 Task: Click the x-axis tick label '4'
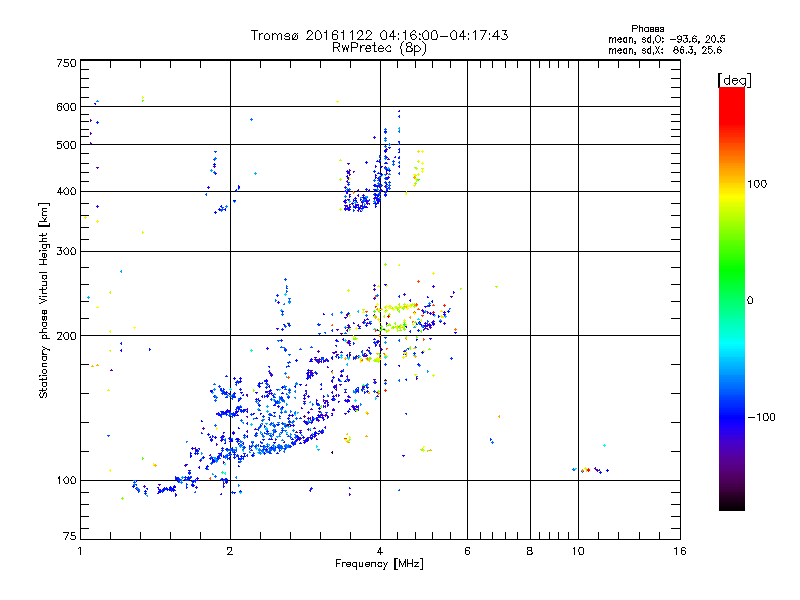(x=380, y=551)
